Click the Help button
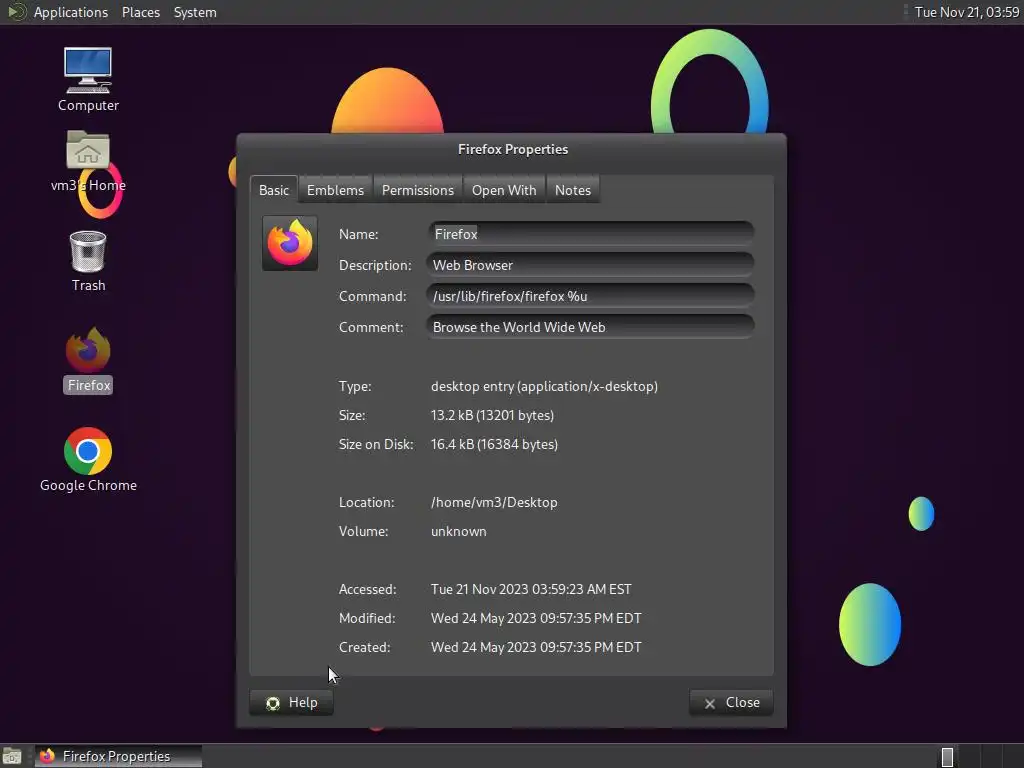 [291, 703]
